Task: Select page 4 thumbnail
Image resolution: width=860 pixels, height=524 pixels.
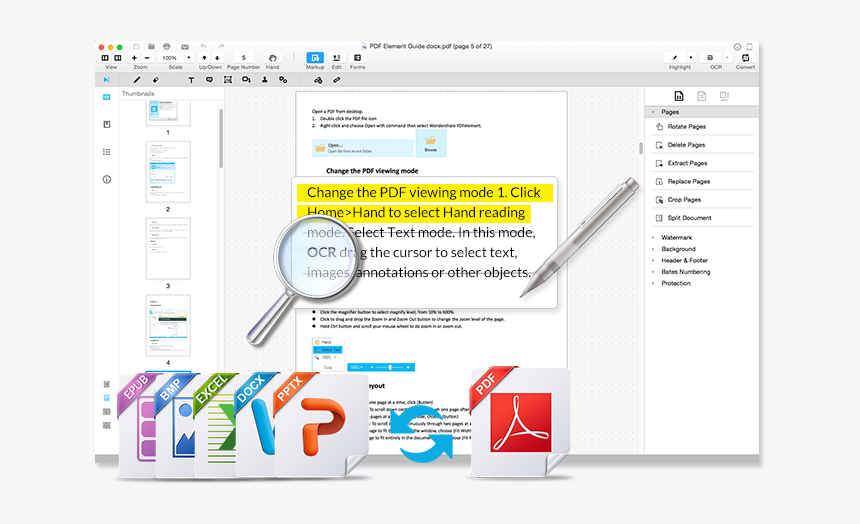Action: click(168, 325)
